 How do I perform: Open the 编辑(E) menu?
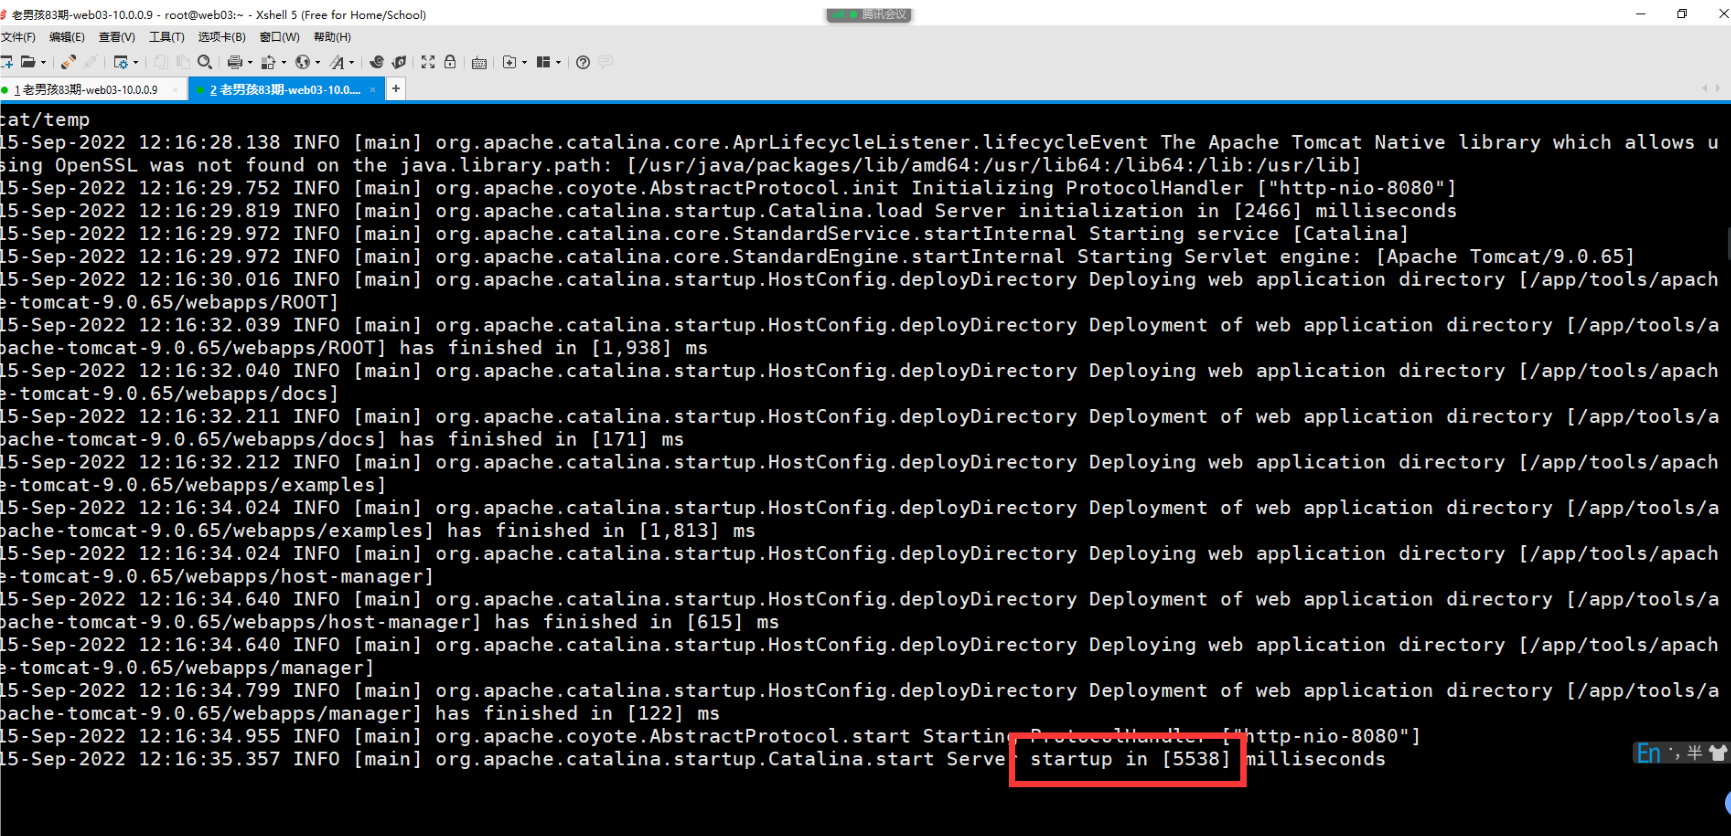click(67, 37)
